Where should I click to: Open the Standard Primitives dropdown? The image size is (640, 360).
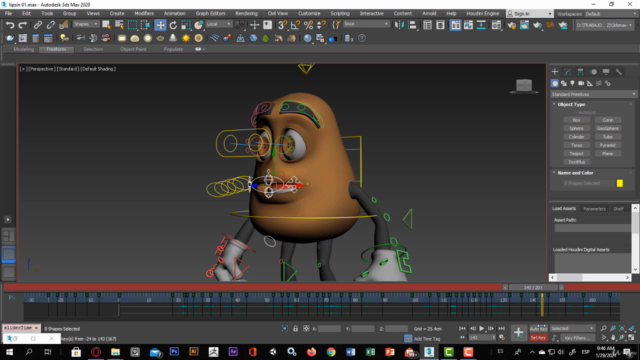point(593,94)
